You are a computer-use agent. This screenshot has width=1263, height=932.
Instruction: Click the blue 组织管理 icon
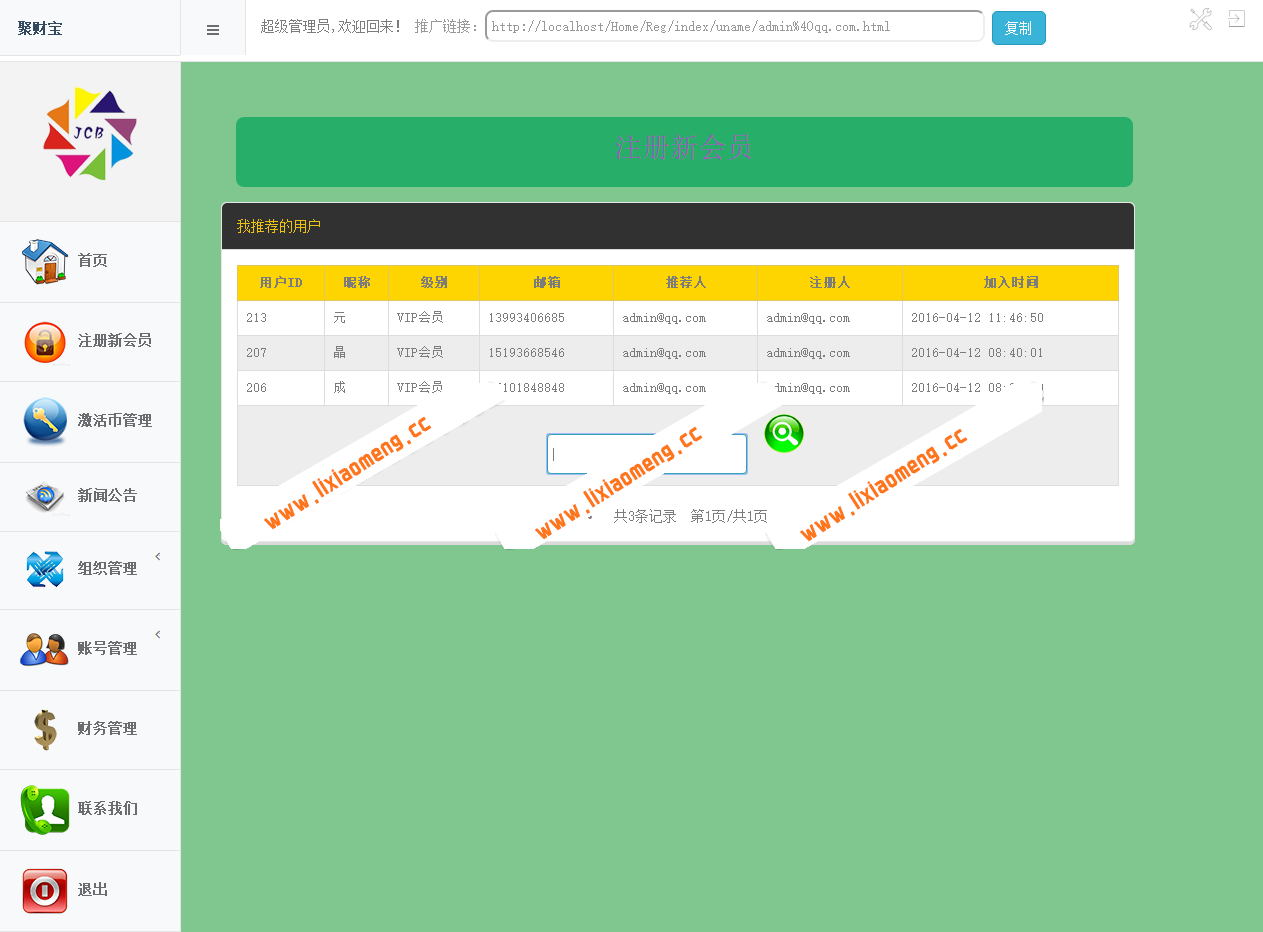45,569
